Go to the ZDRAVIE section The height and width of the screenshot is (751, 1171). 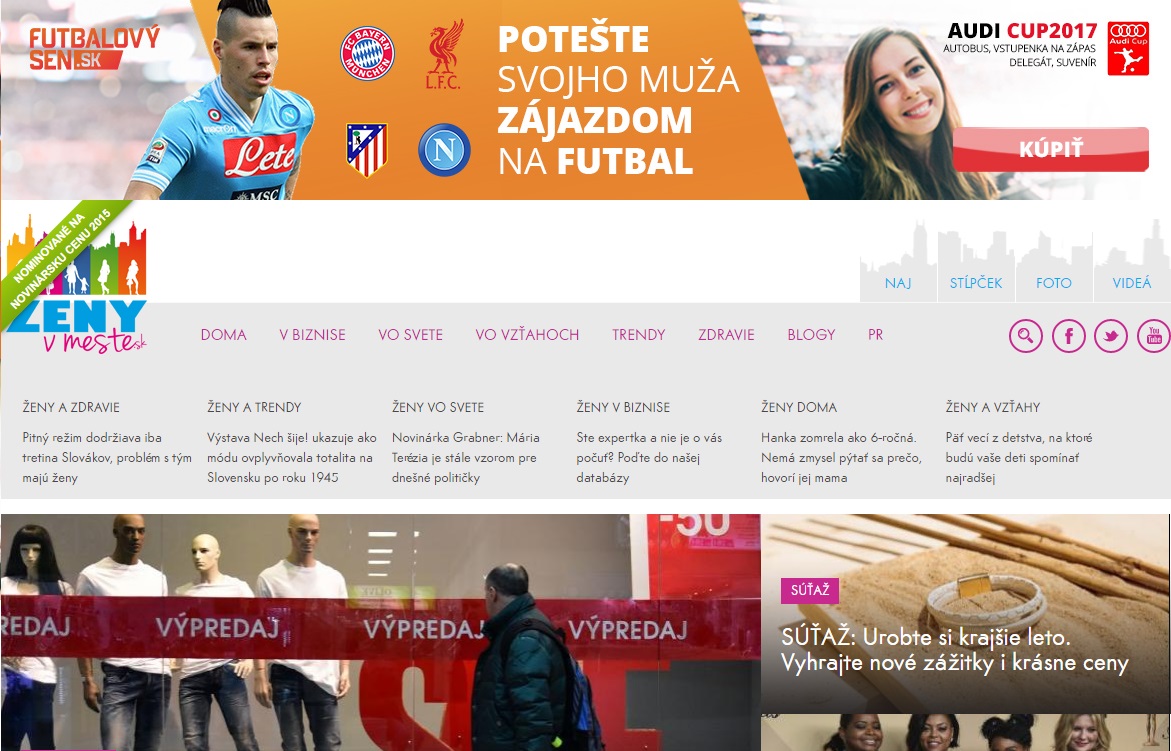tap(726, 335)
